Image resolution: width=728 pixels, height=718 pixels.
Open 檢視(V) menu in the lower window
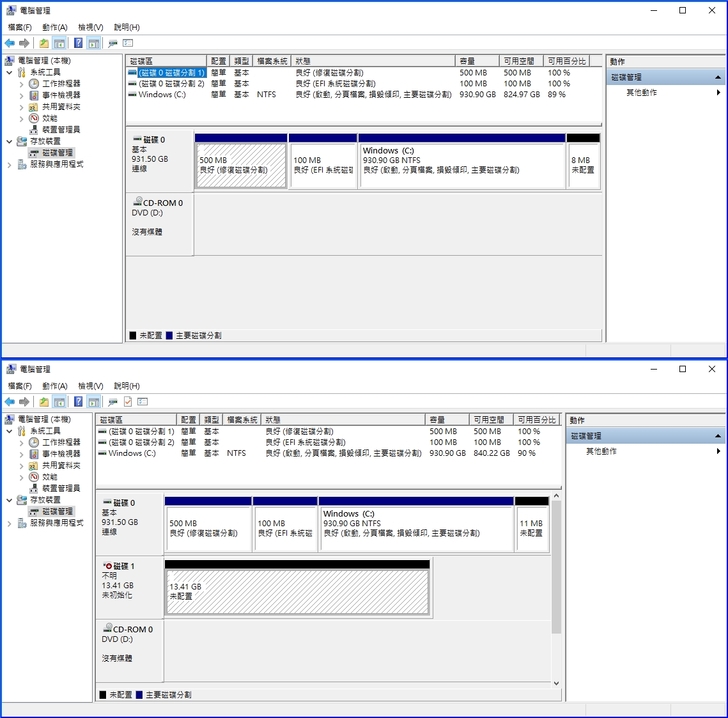point(91,386)
